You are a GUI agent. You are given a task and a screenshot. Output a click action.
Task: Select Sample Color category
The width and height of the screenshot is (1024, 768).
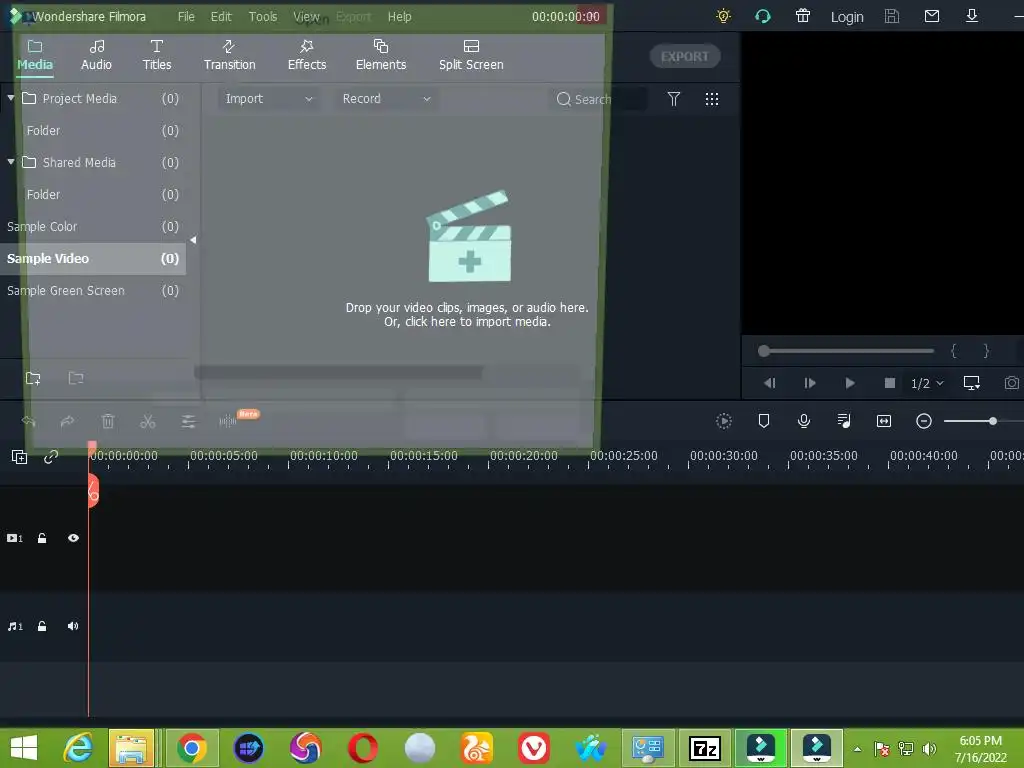93,227
